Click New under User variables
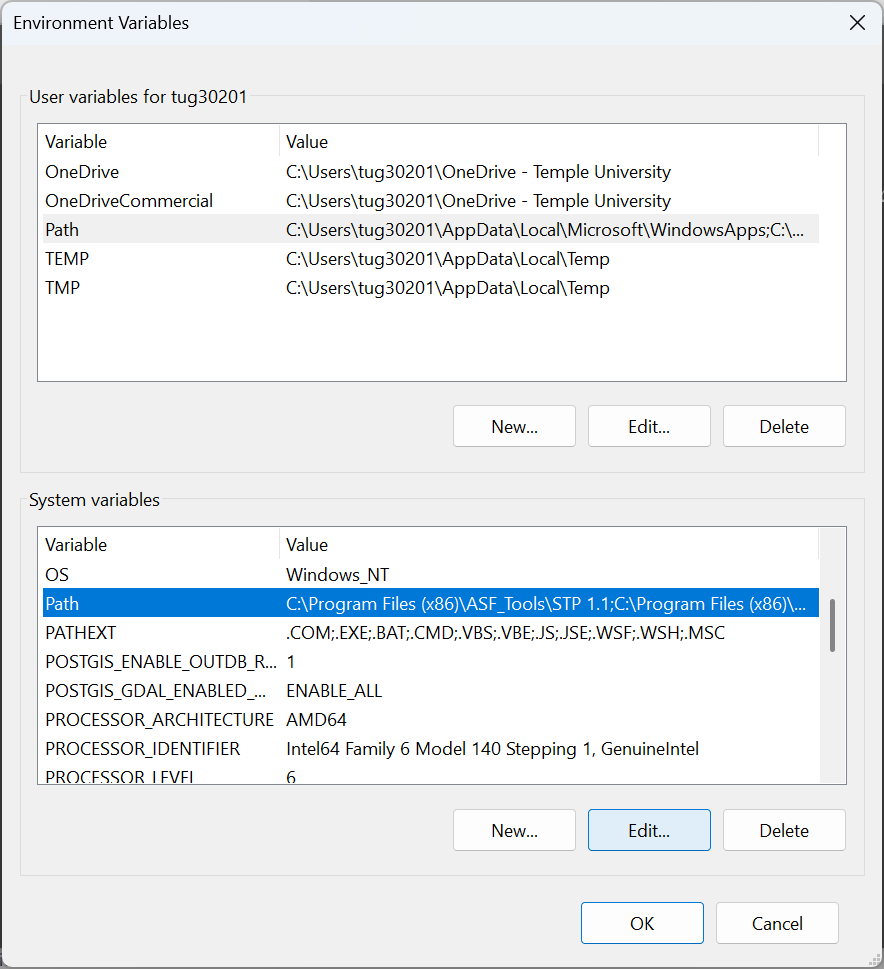This screenshot has width=884, height=969. pyautogui.click(x=514, y=426)
